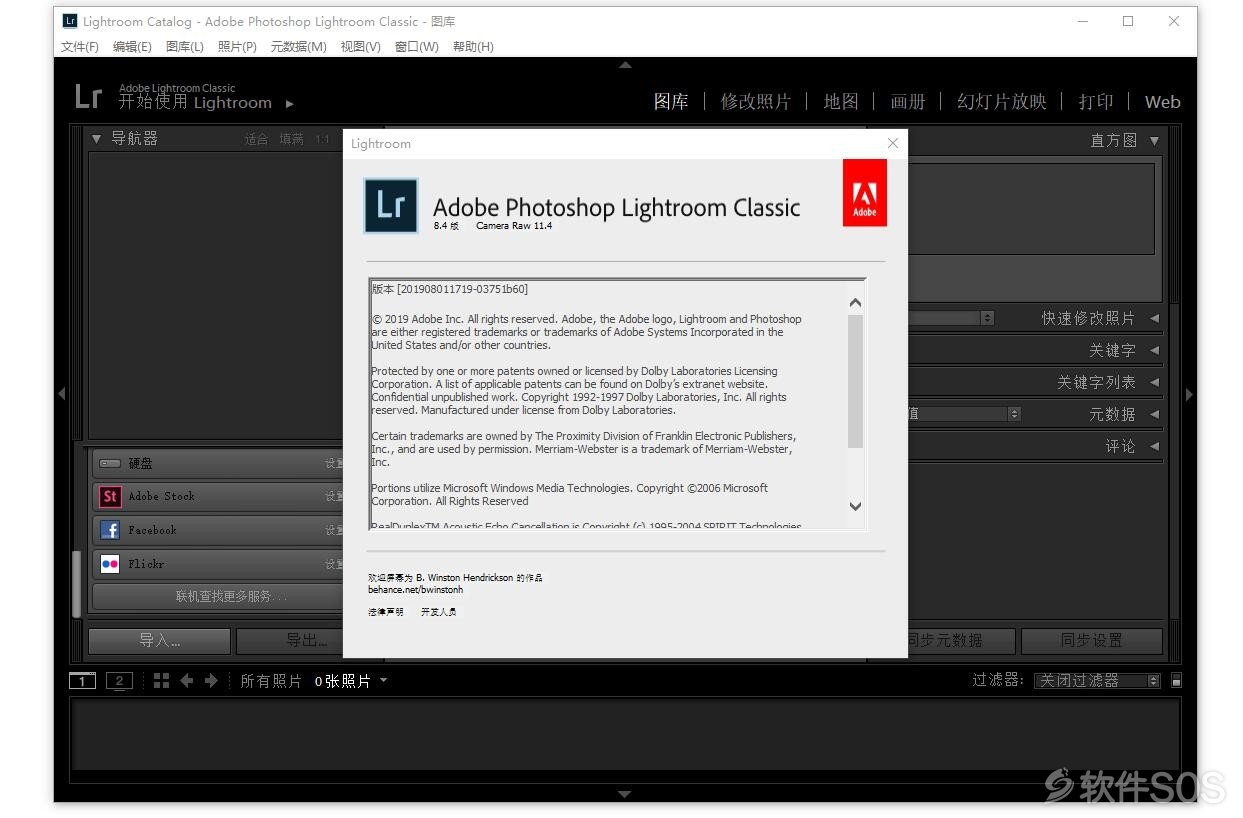This screenshot has height=818, width=1243.
Task: Open the 照片(P) menu
Action: 237,47
